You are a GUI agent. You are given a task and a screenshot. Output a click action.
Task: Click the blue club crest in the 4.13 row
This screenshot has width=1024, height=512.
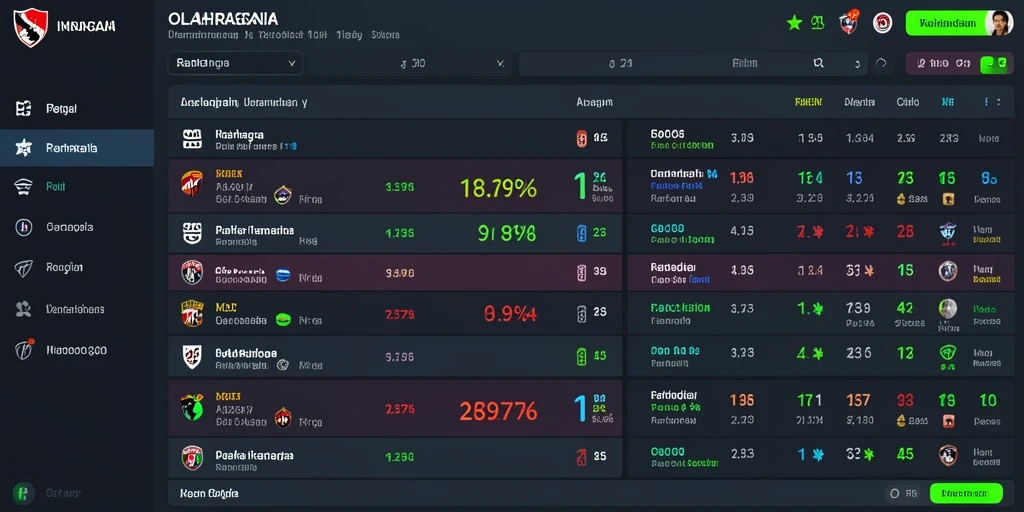pyautogui.click(x=948, y=232)
